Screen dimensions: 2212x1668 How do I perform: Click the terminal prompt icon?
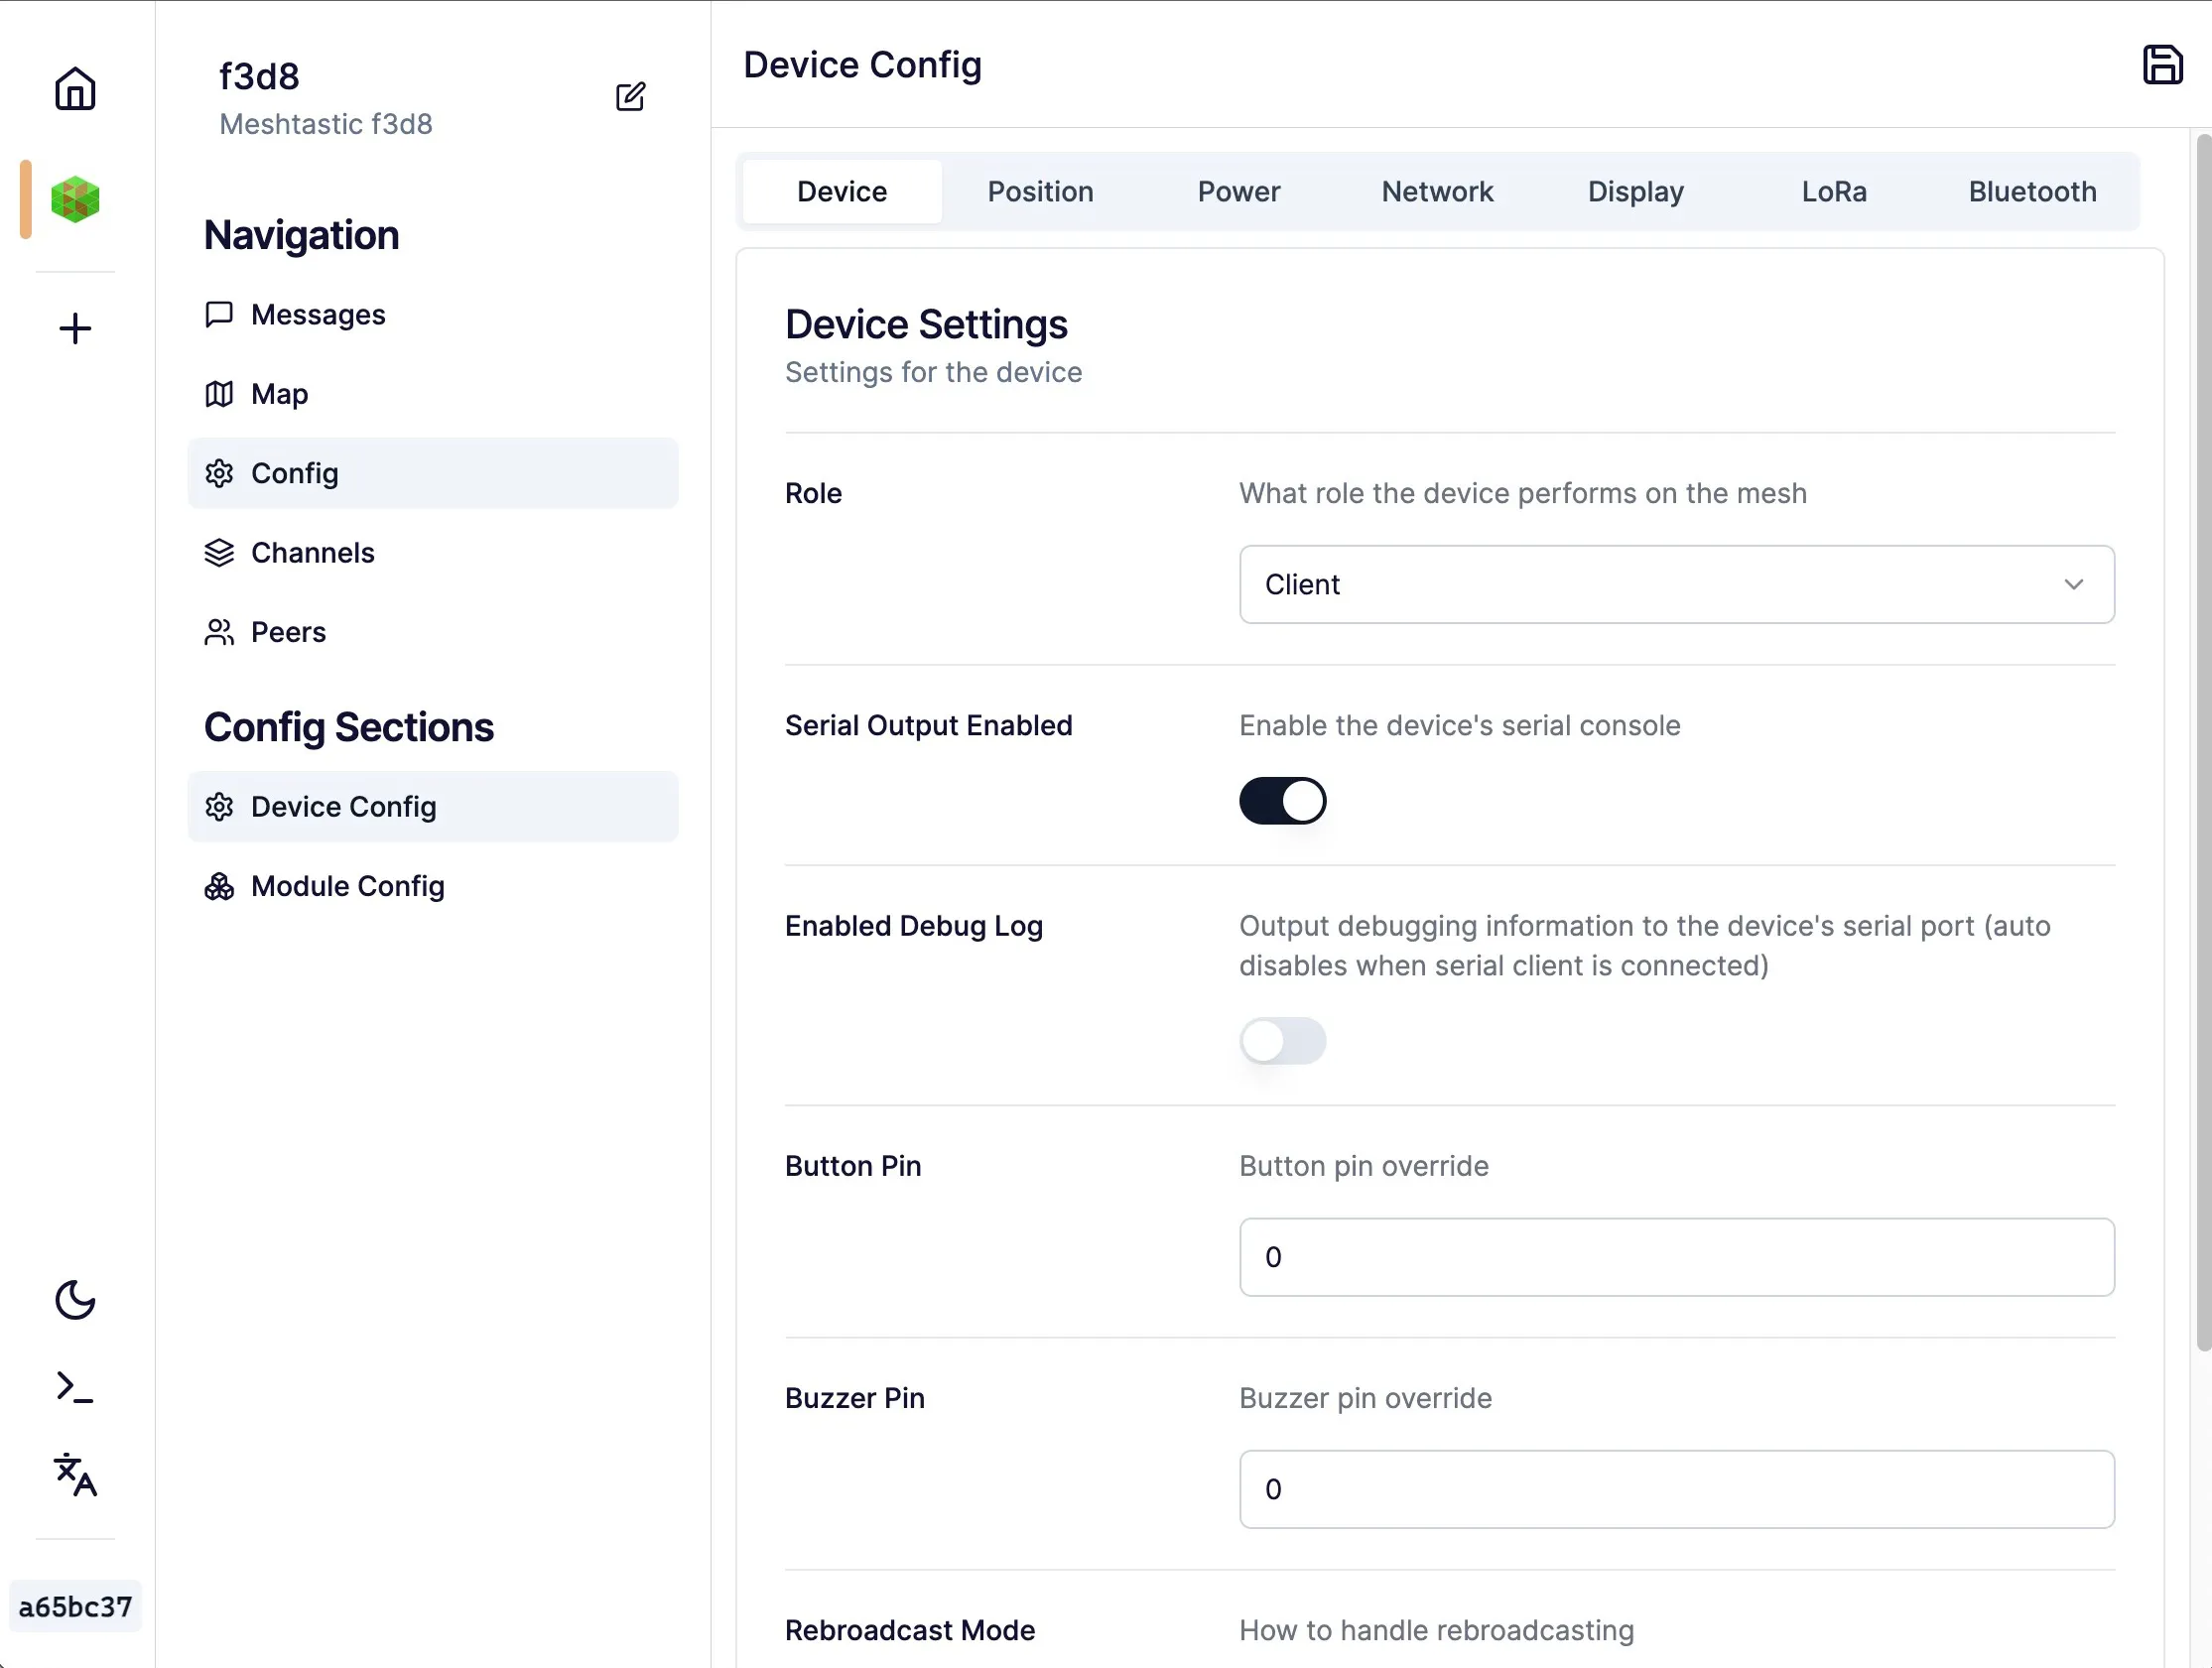click(75, 1387)
